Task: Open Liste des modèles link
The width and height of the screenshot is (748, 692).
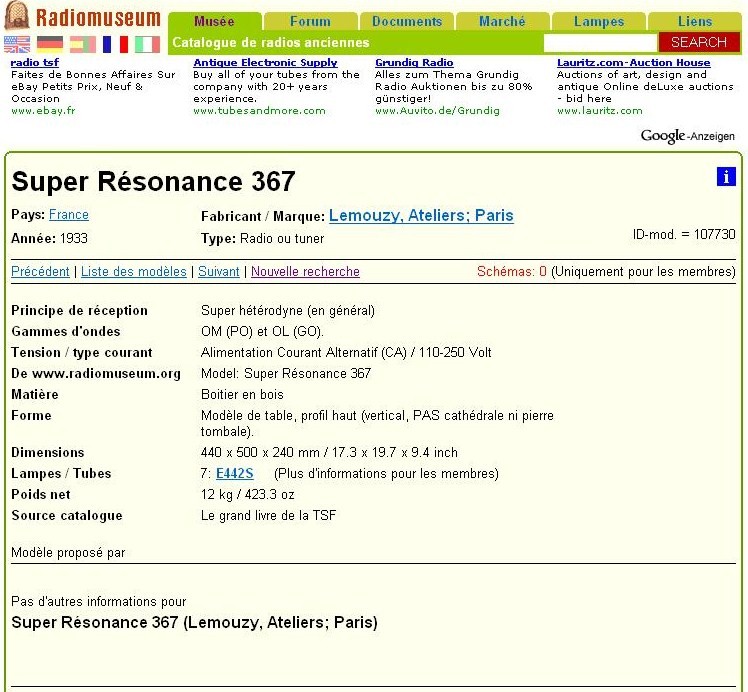Action: pos(134,271)
